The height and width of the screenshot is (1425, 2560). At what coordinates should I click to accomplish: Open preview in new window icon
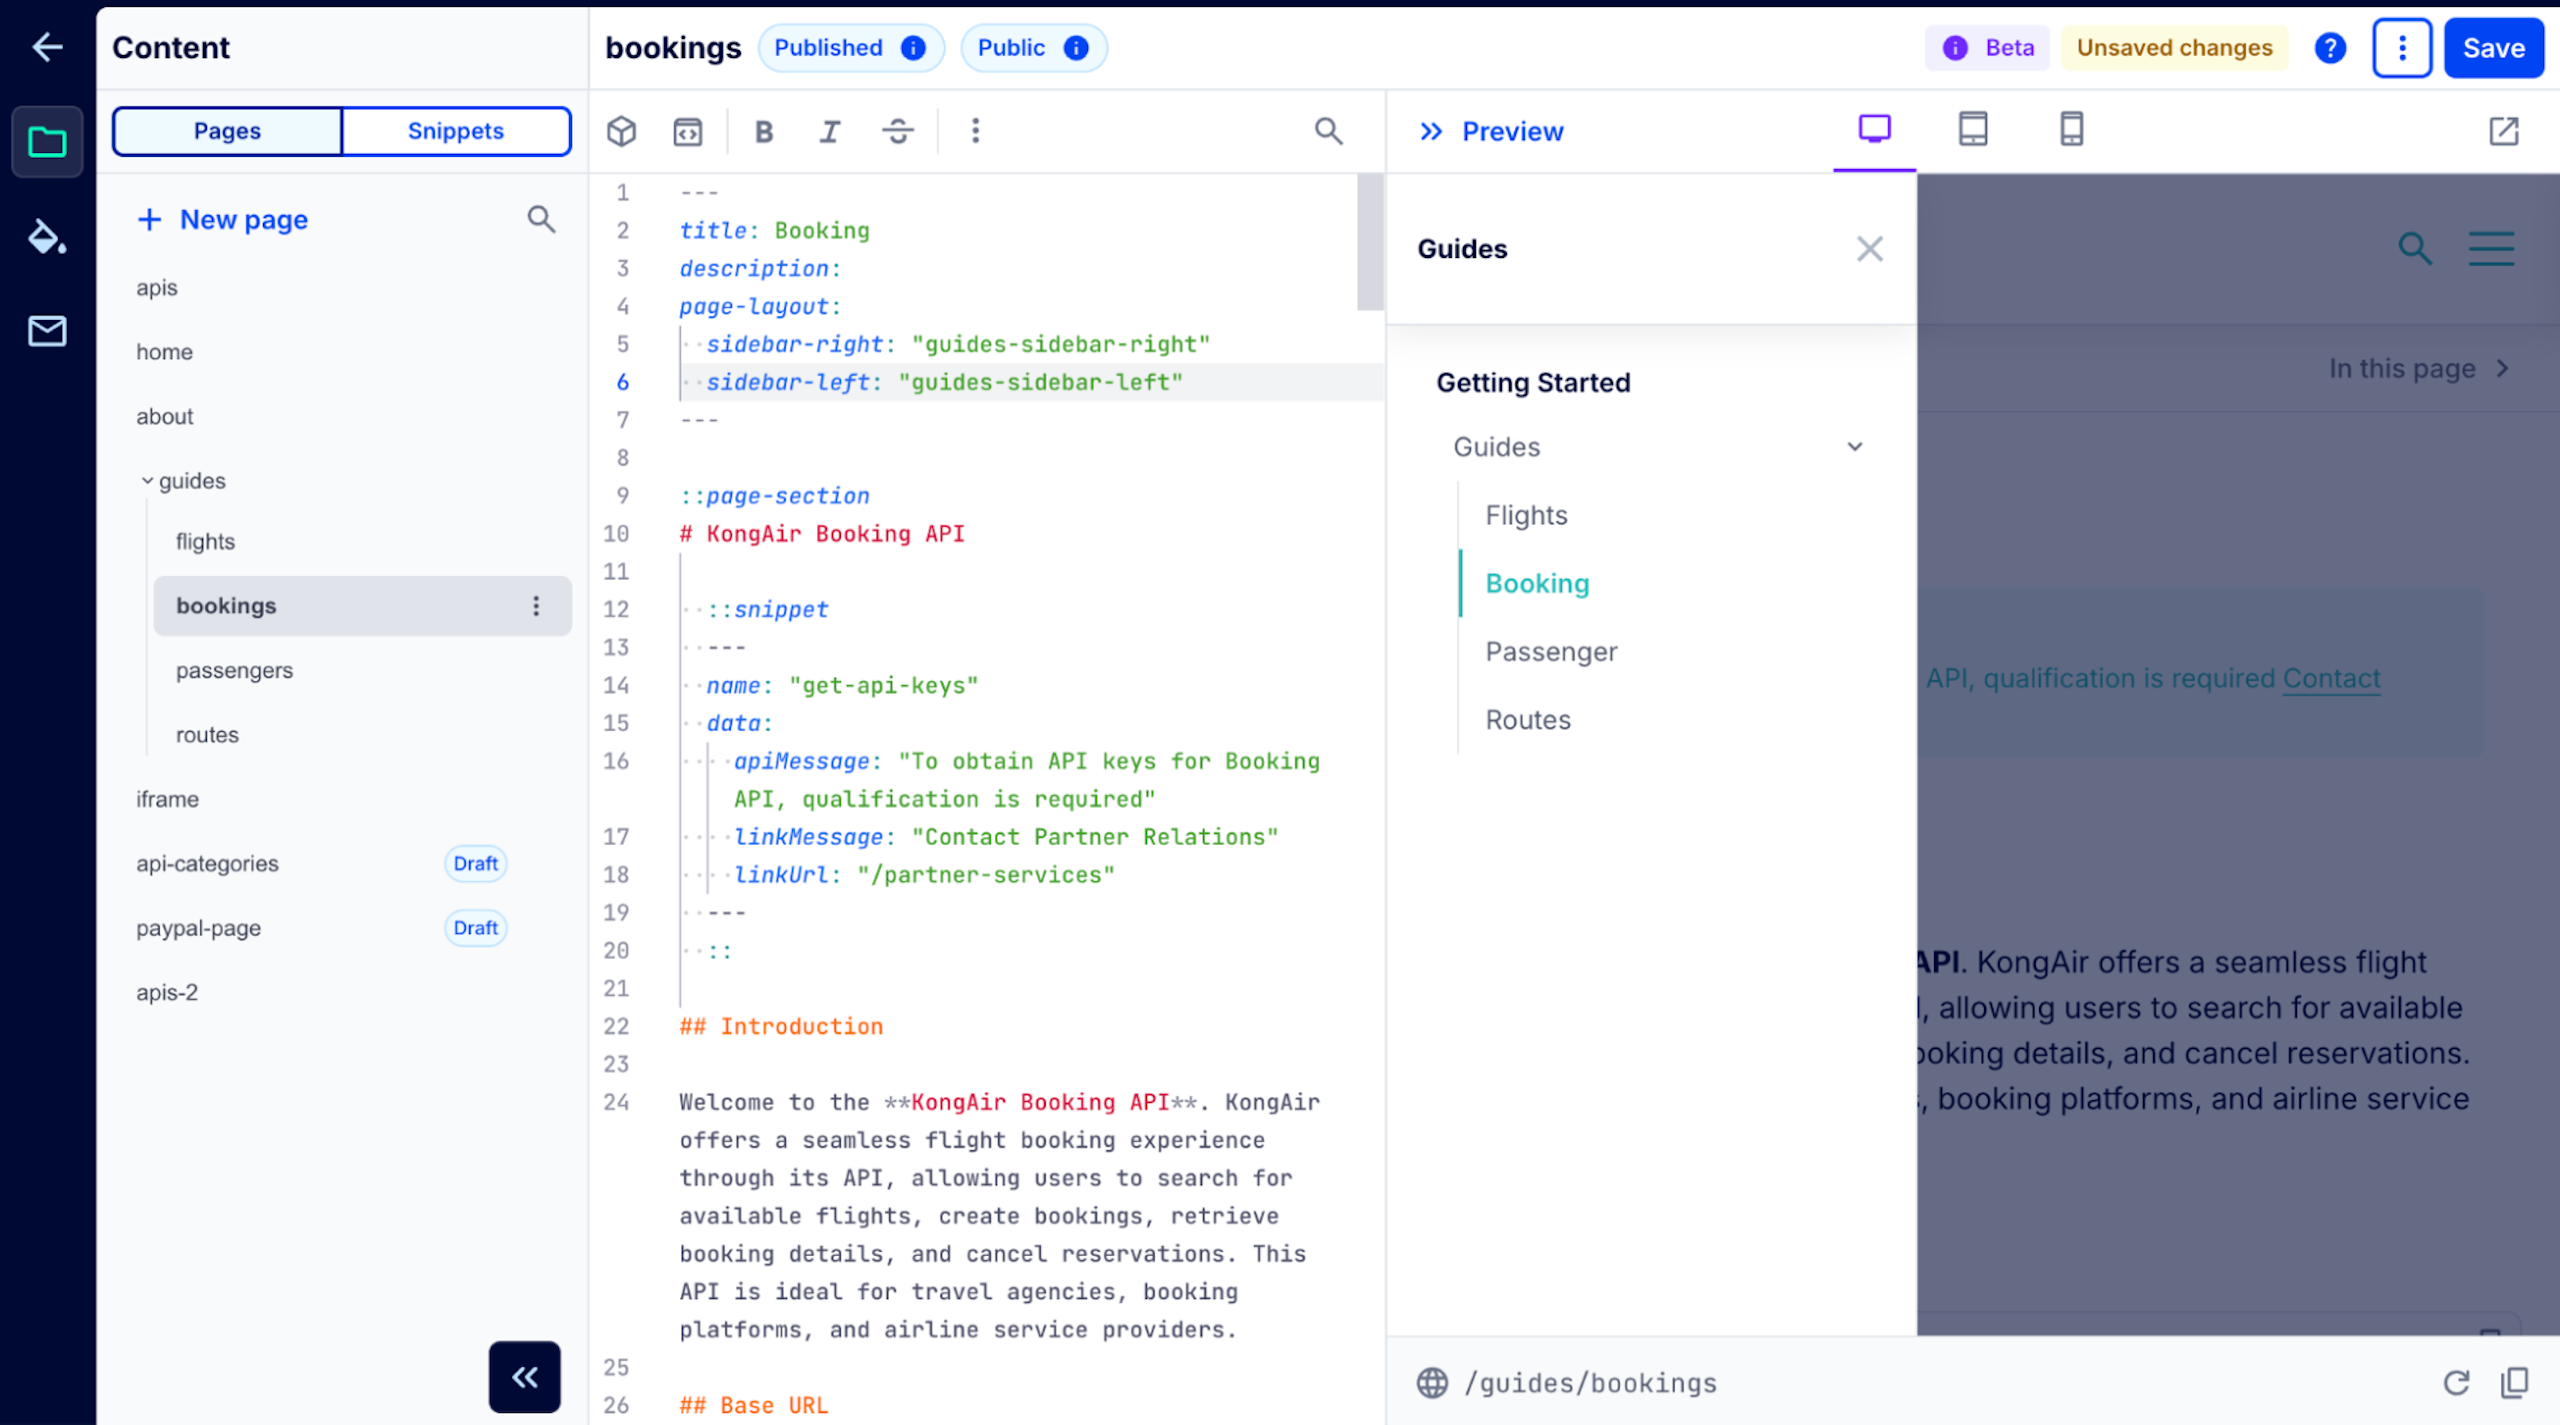coord(2503,131)
